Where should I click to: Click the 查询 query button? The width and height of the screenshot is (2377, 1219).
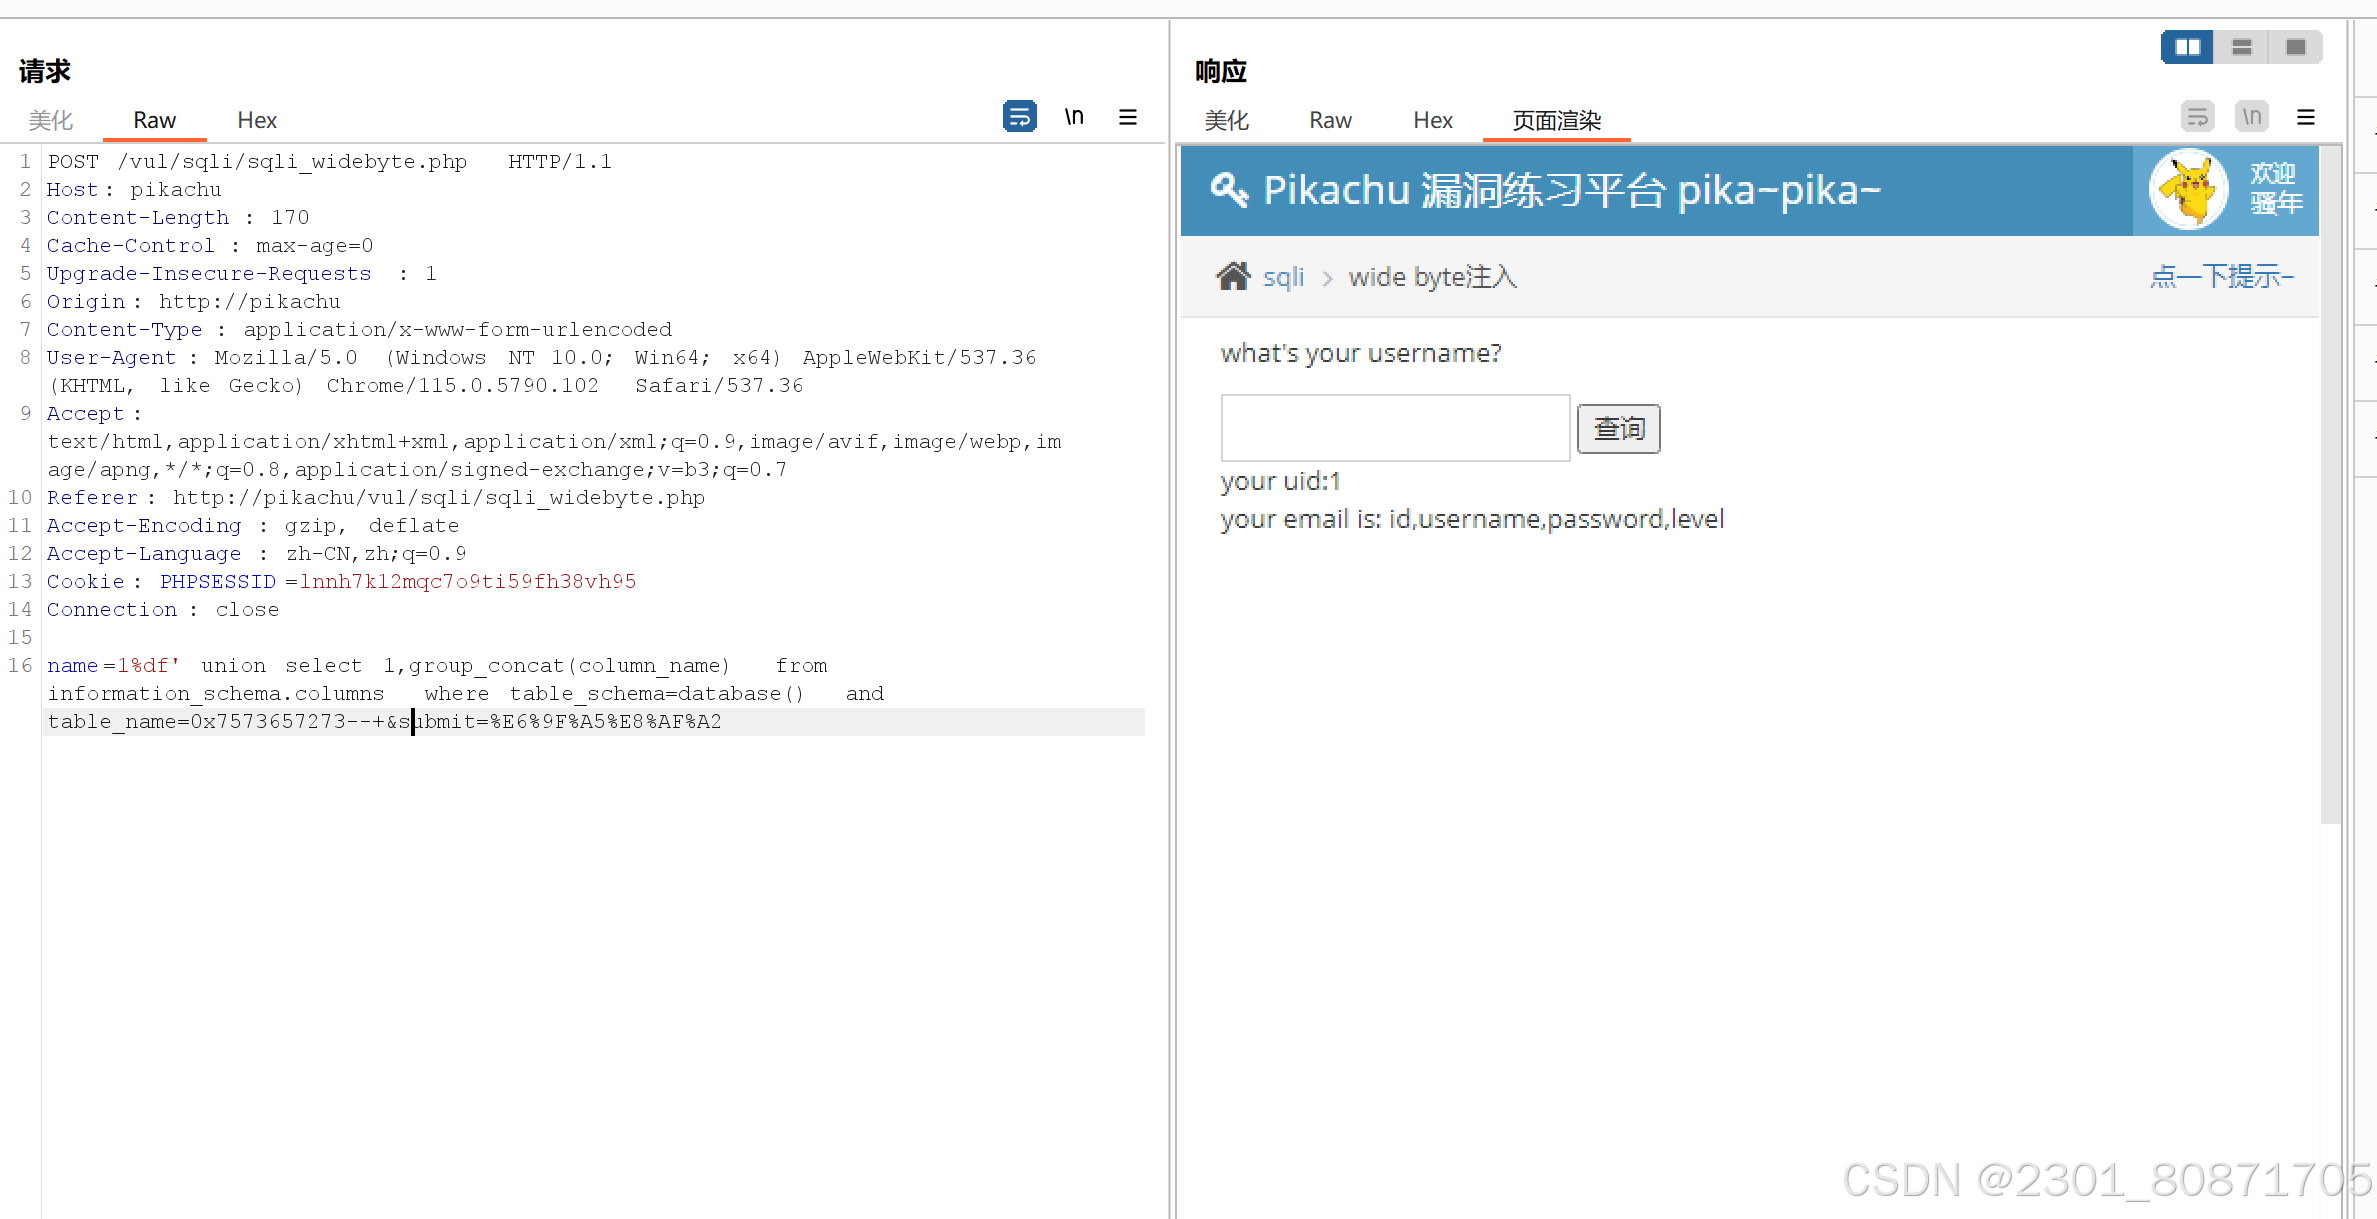[1618, 429]
